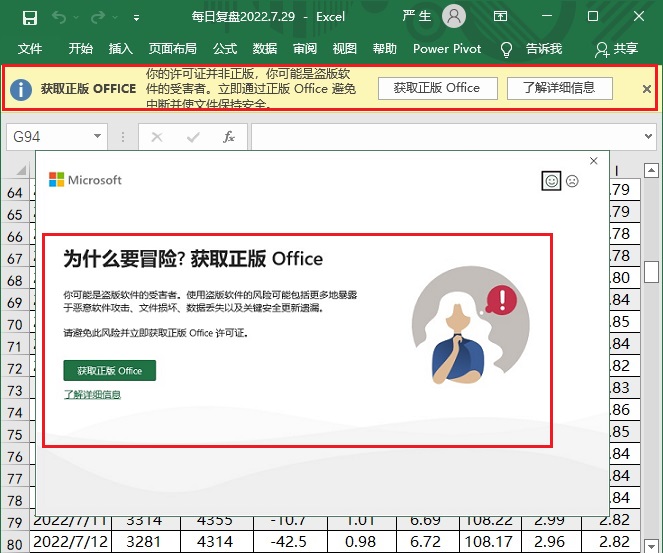Click the vertical scrollbar thumb
The image size is (663, 553).
(x=652, y=272)
